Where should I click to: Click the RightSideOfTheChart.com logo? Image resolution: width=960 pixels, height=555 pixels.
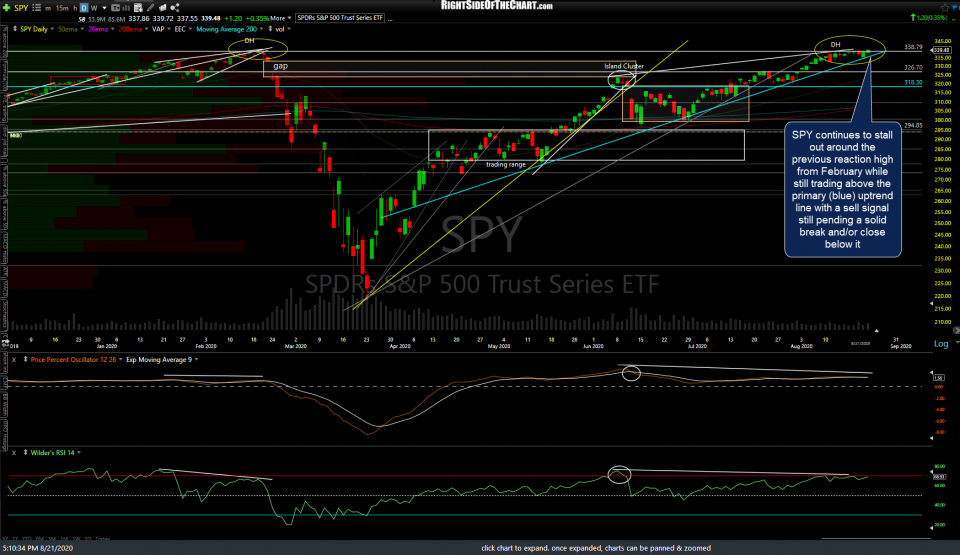[497, 6]
